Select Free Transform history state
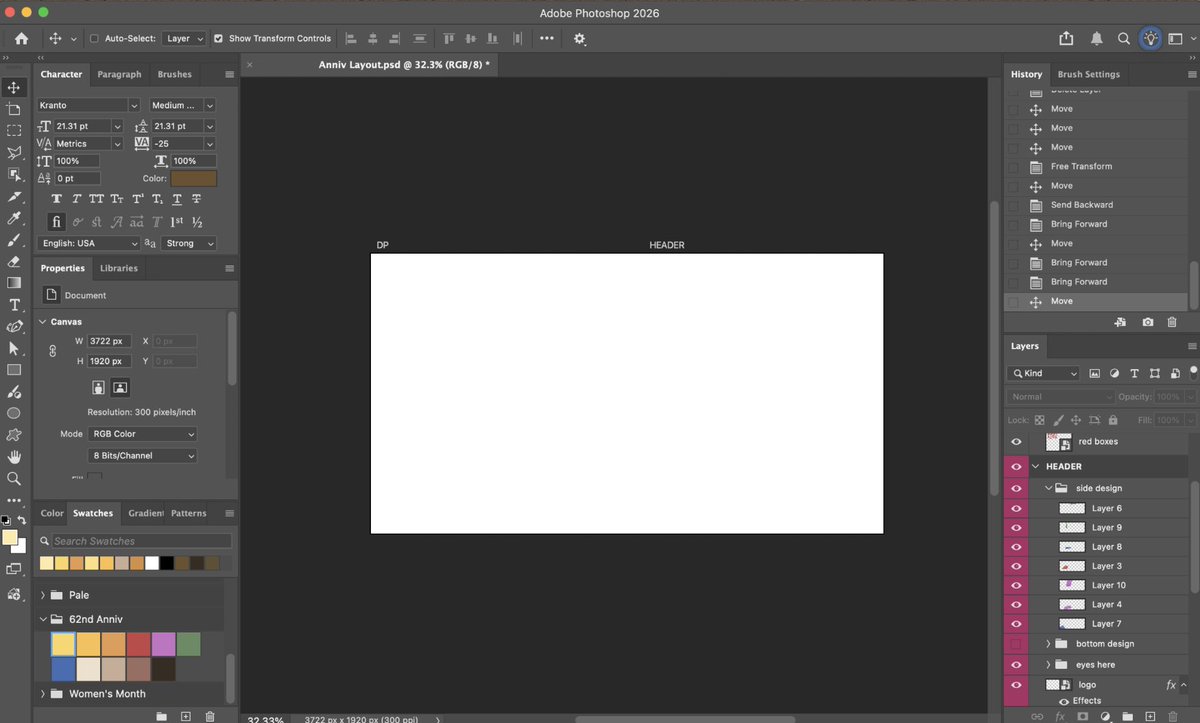The image size is (1200, 723). [x=1081, y=167]
